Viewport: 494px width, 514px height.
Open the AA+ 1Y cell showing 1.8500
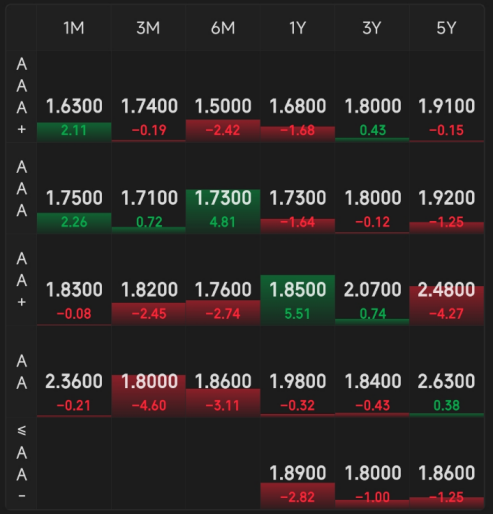coord(298,280)
